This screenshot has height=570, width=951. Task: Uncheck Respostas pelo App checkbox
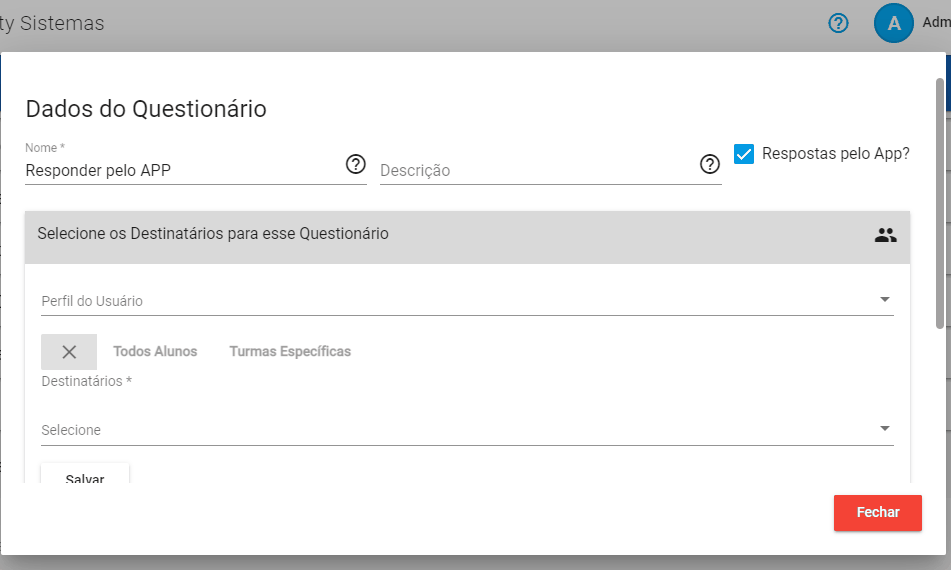click(744, 154)
